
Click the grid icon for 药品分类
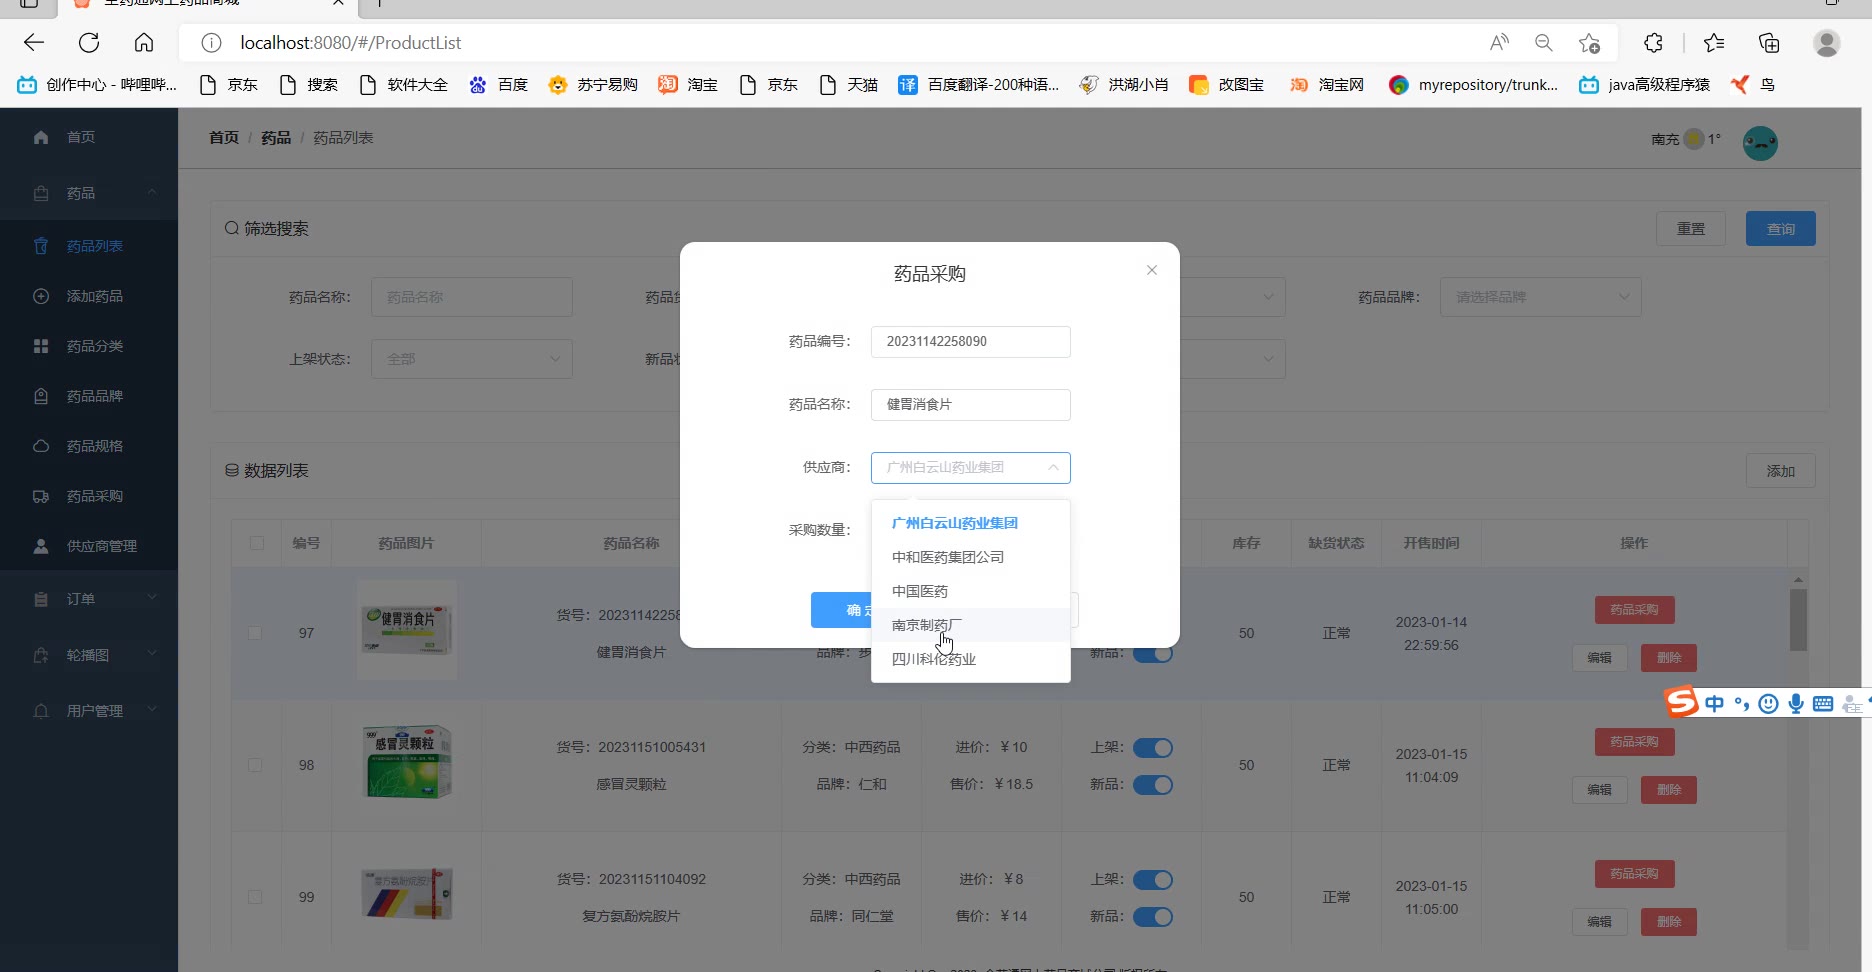pyautogui.click(x=41, y=346)
